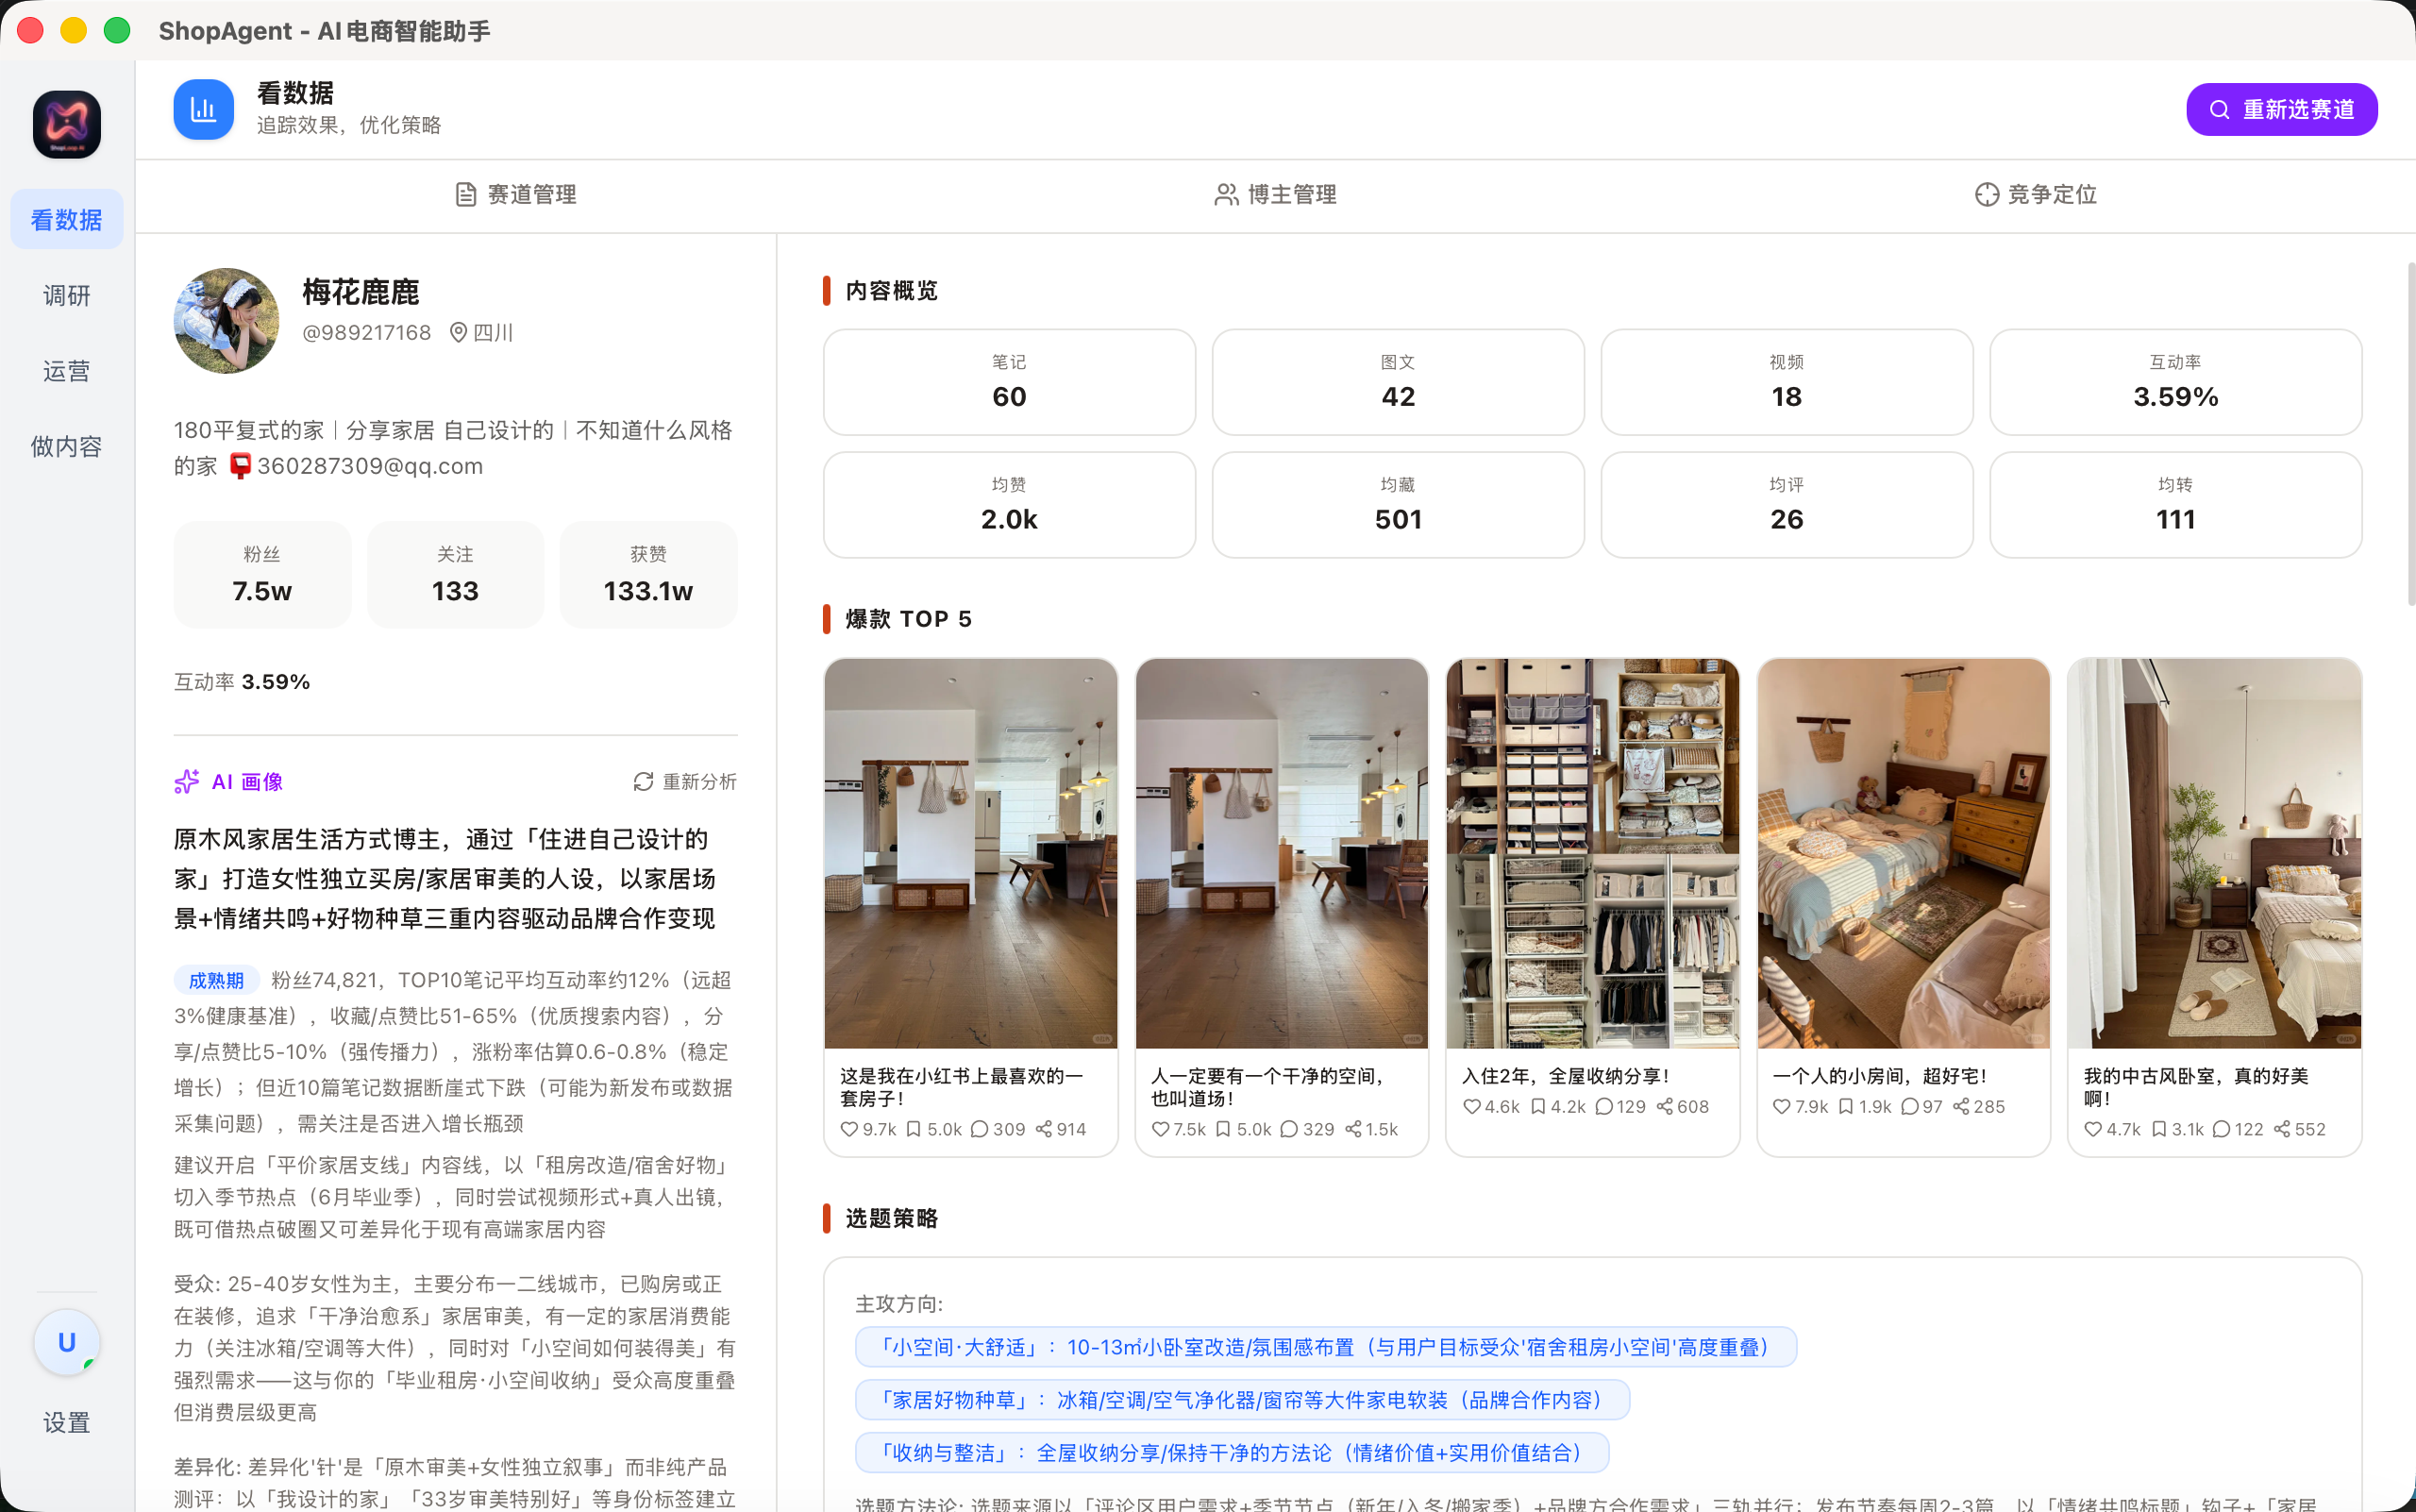Open 设置 at the sidebar bottom

(x=67, y=1422)
